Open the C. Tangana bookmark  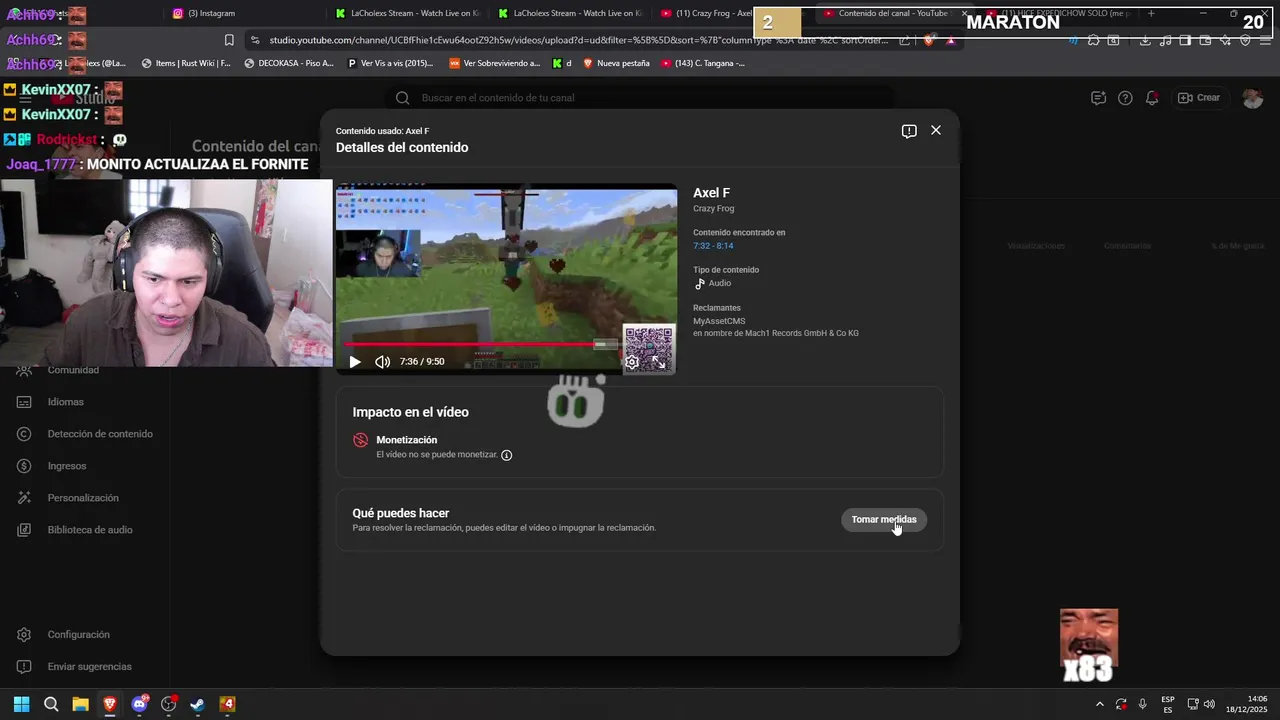pyautogui.click(x=702, y=63)
